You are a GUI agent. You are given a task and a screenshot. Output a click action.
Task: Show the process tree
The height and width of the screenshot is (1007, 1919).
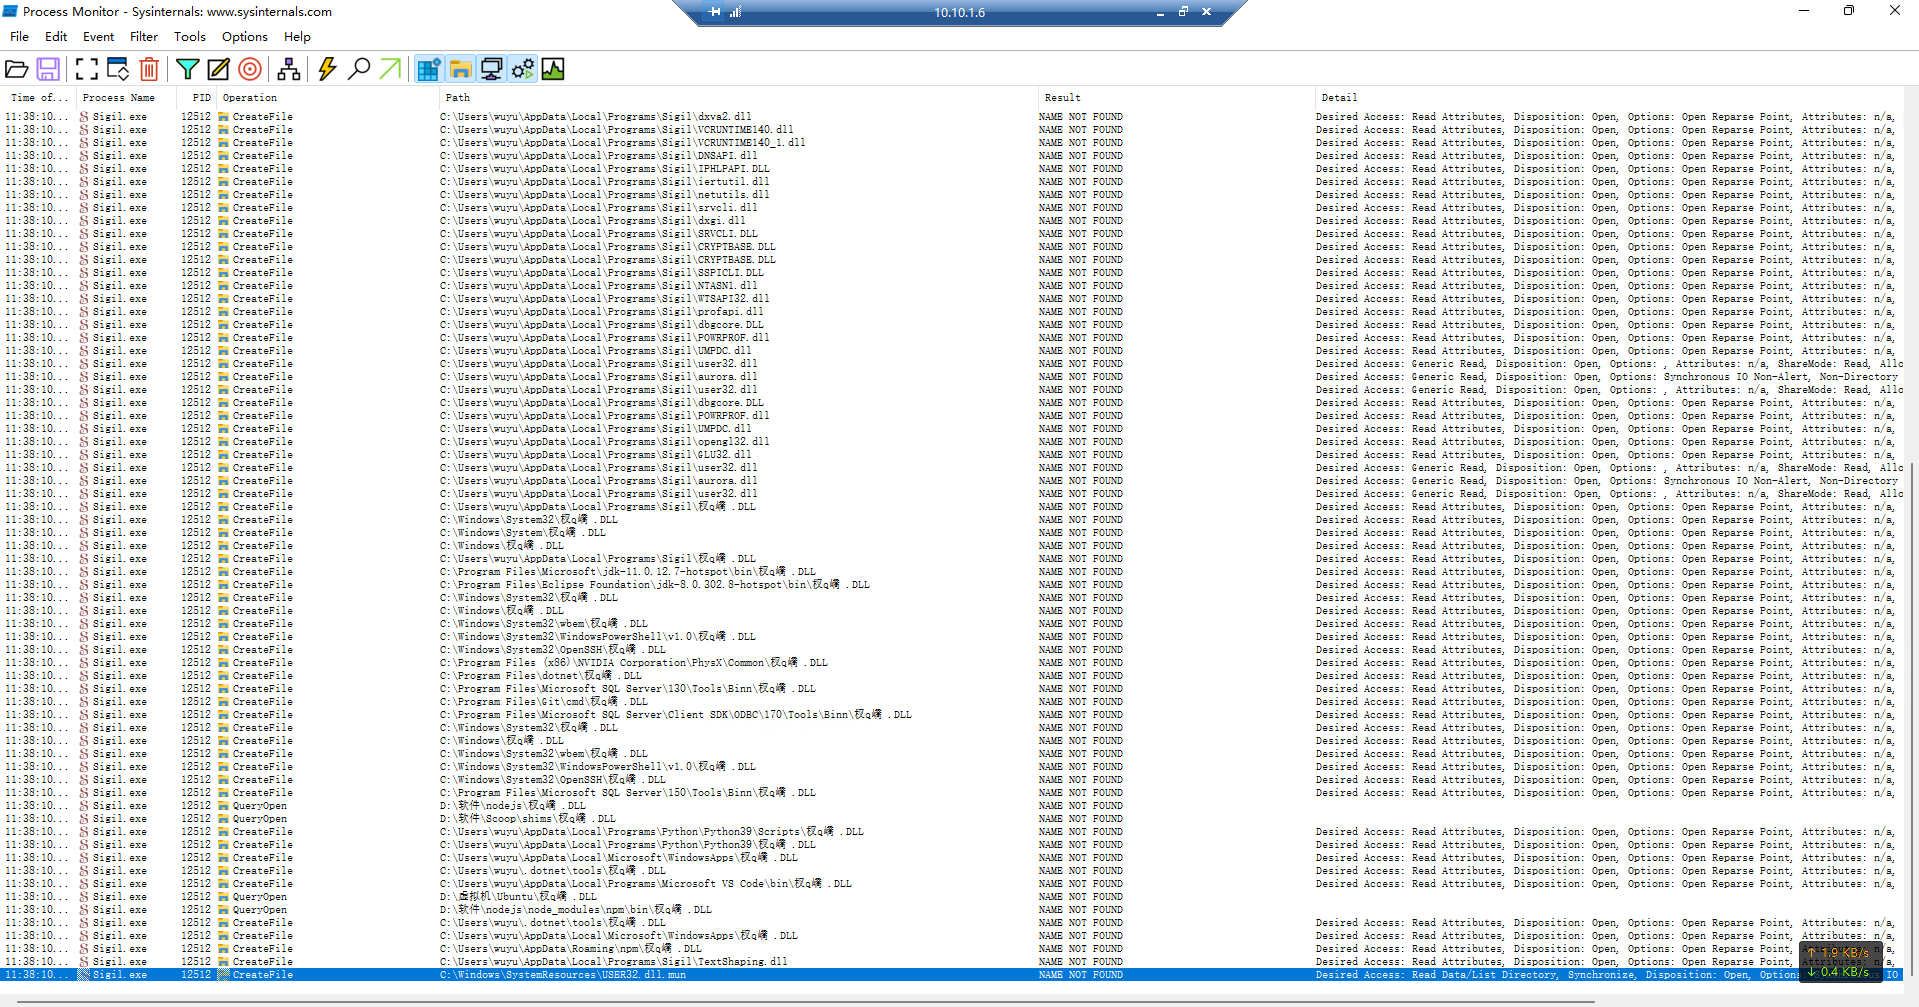[x=290, y=69]
